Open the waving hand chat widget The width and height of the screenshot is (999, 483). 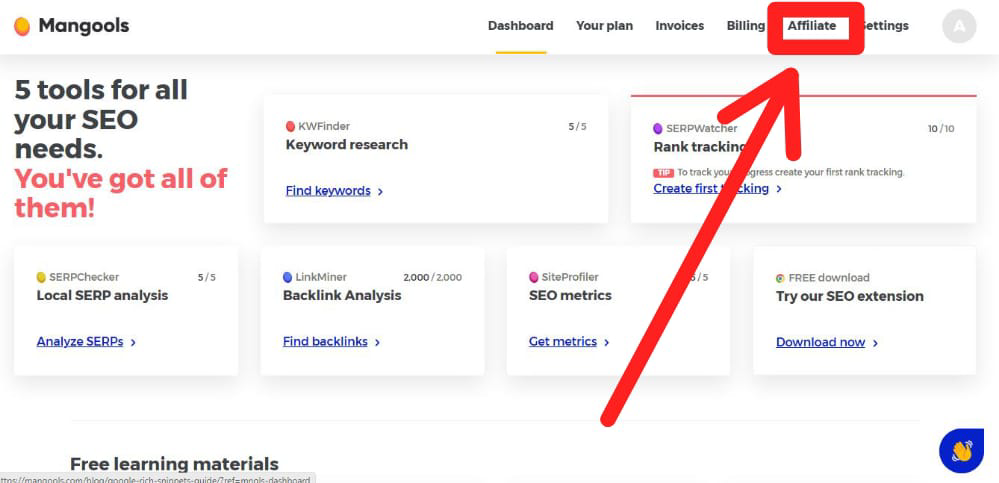click(x=961, y=451)
